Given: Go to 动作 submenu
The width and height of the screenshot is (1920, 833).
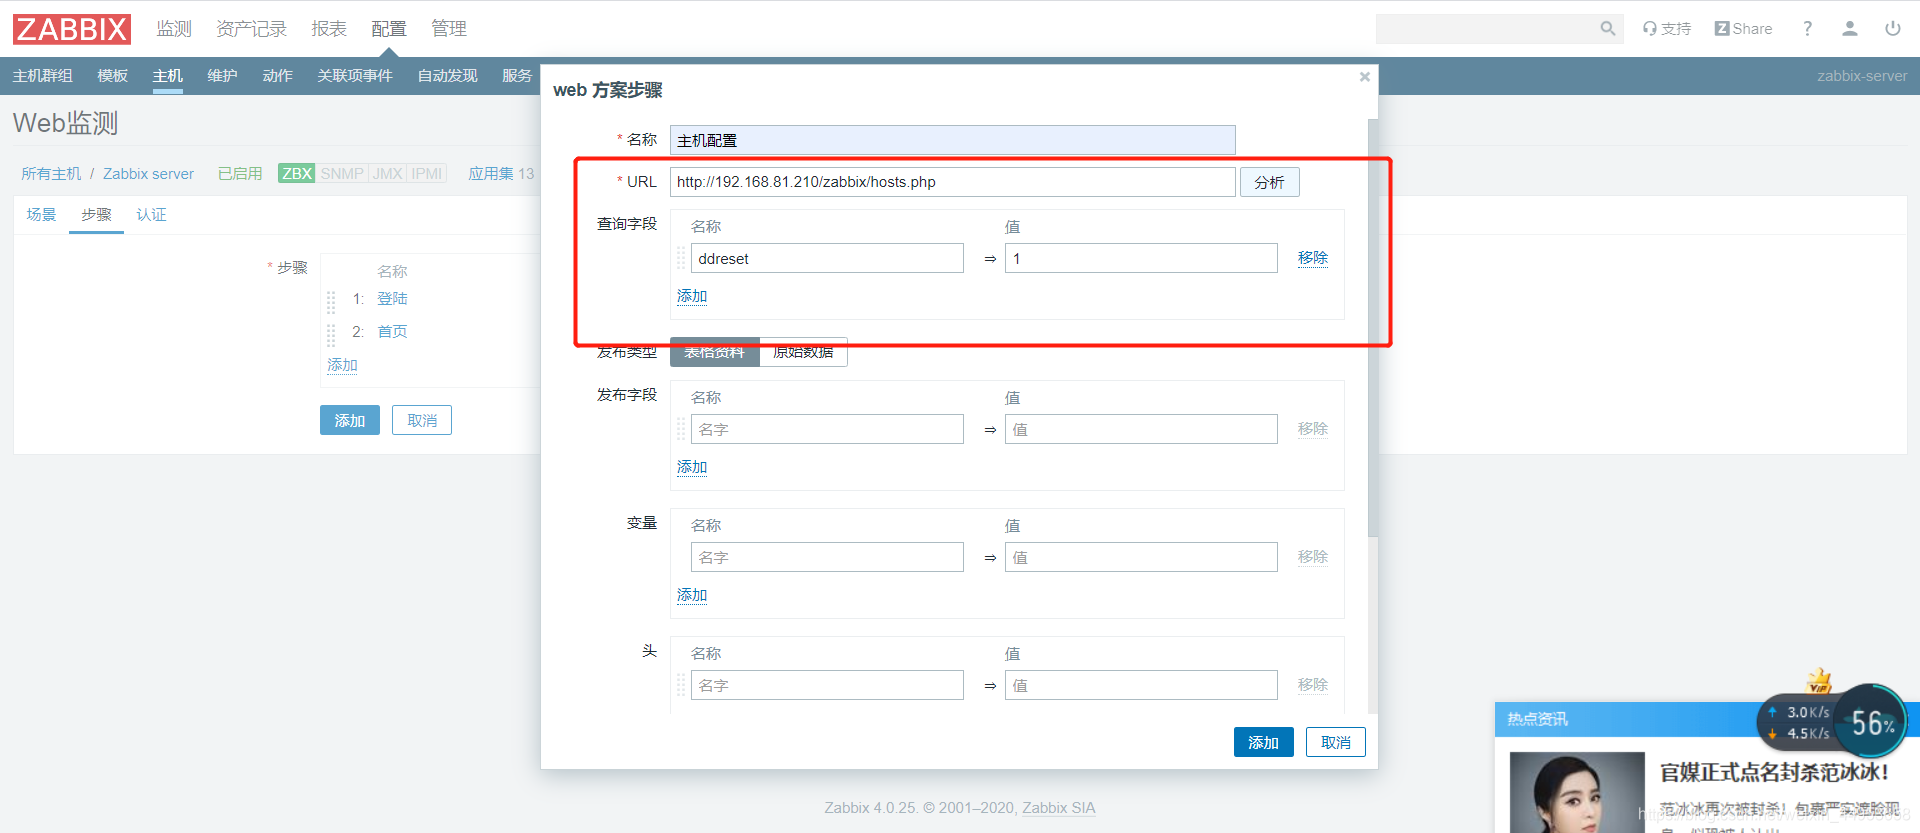Looking at the screenshot, I should 278,76.
